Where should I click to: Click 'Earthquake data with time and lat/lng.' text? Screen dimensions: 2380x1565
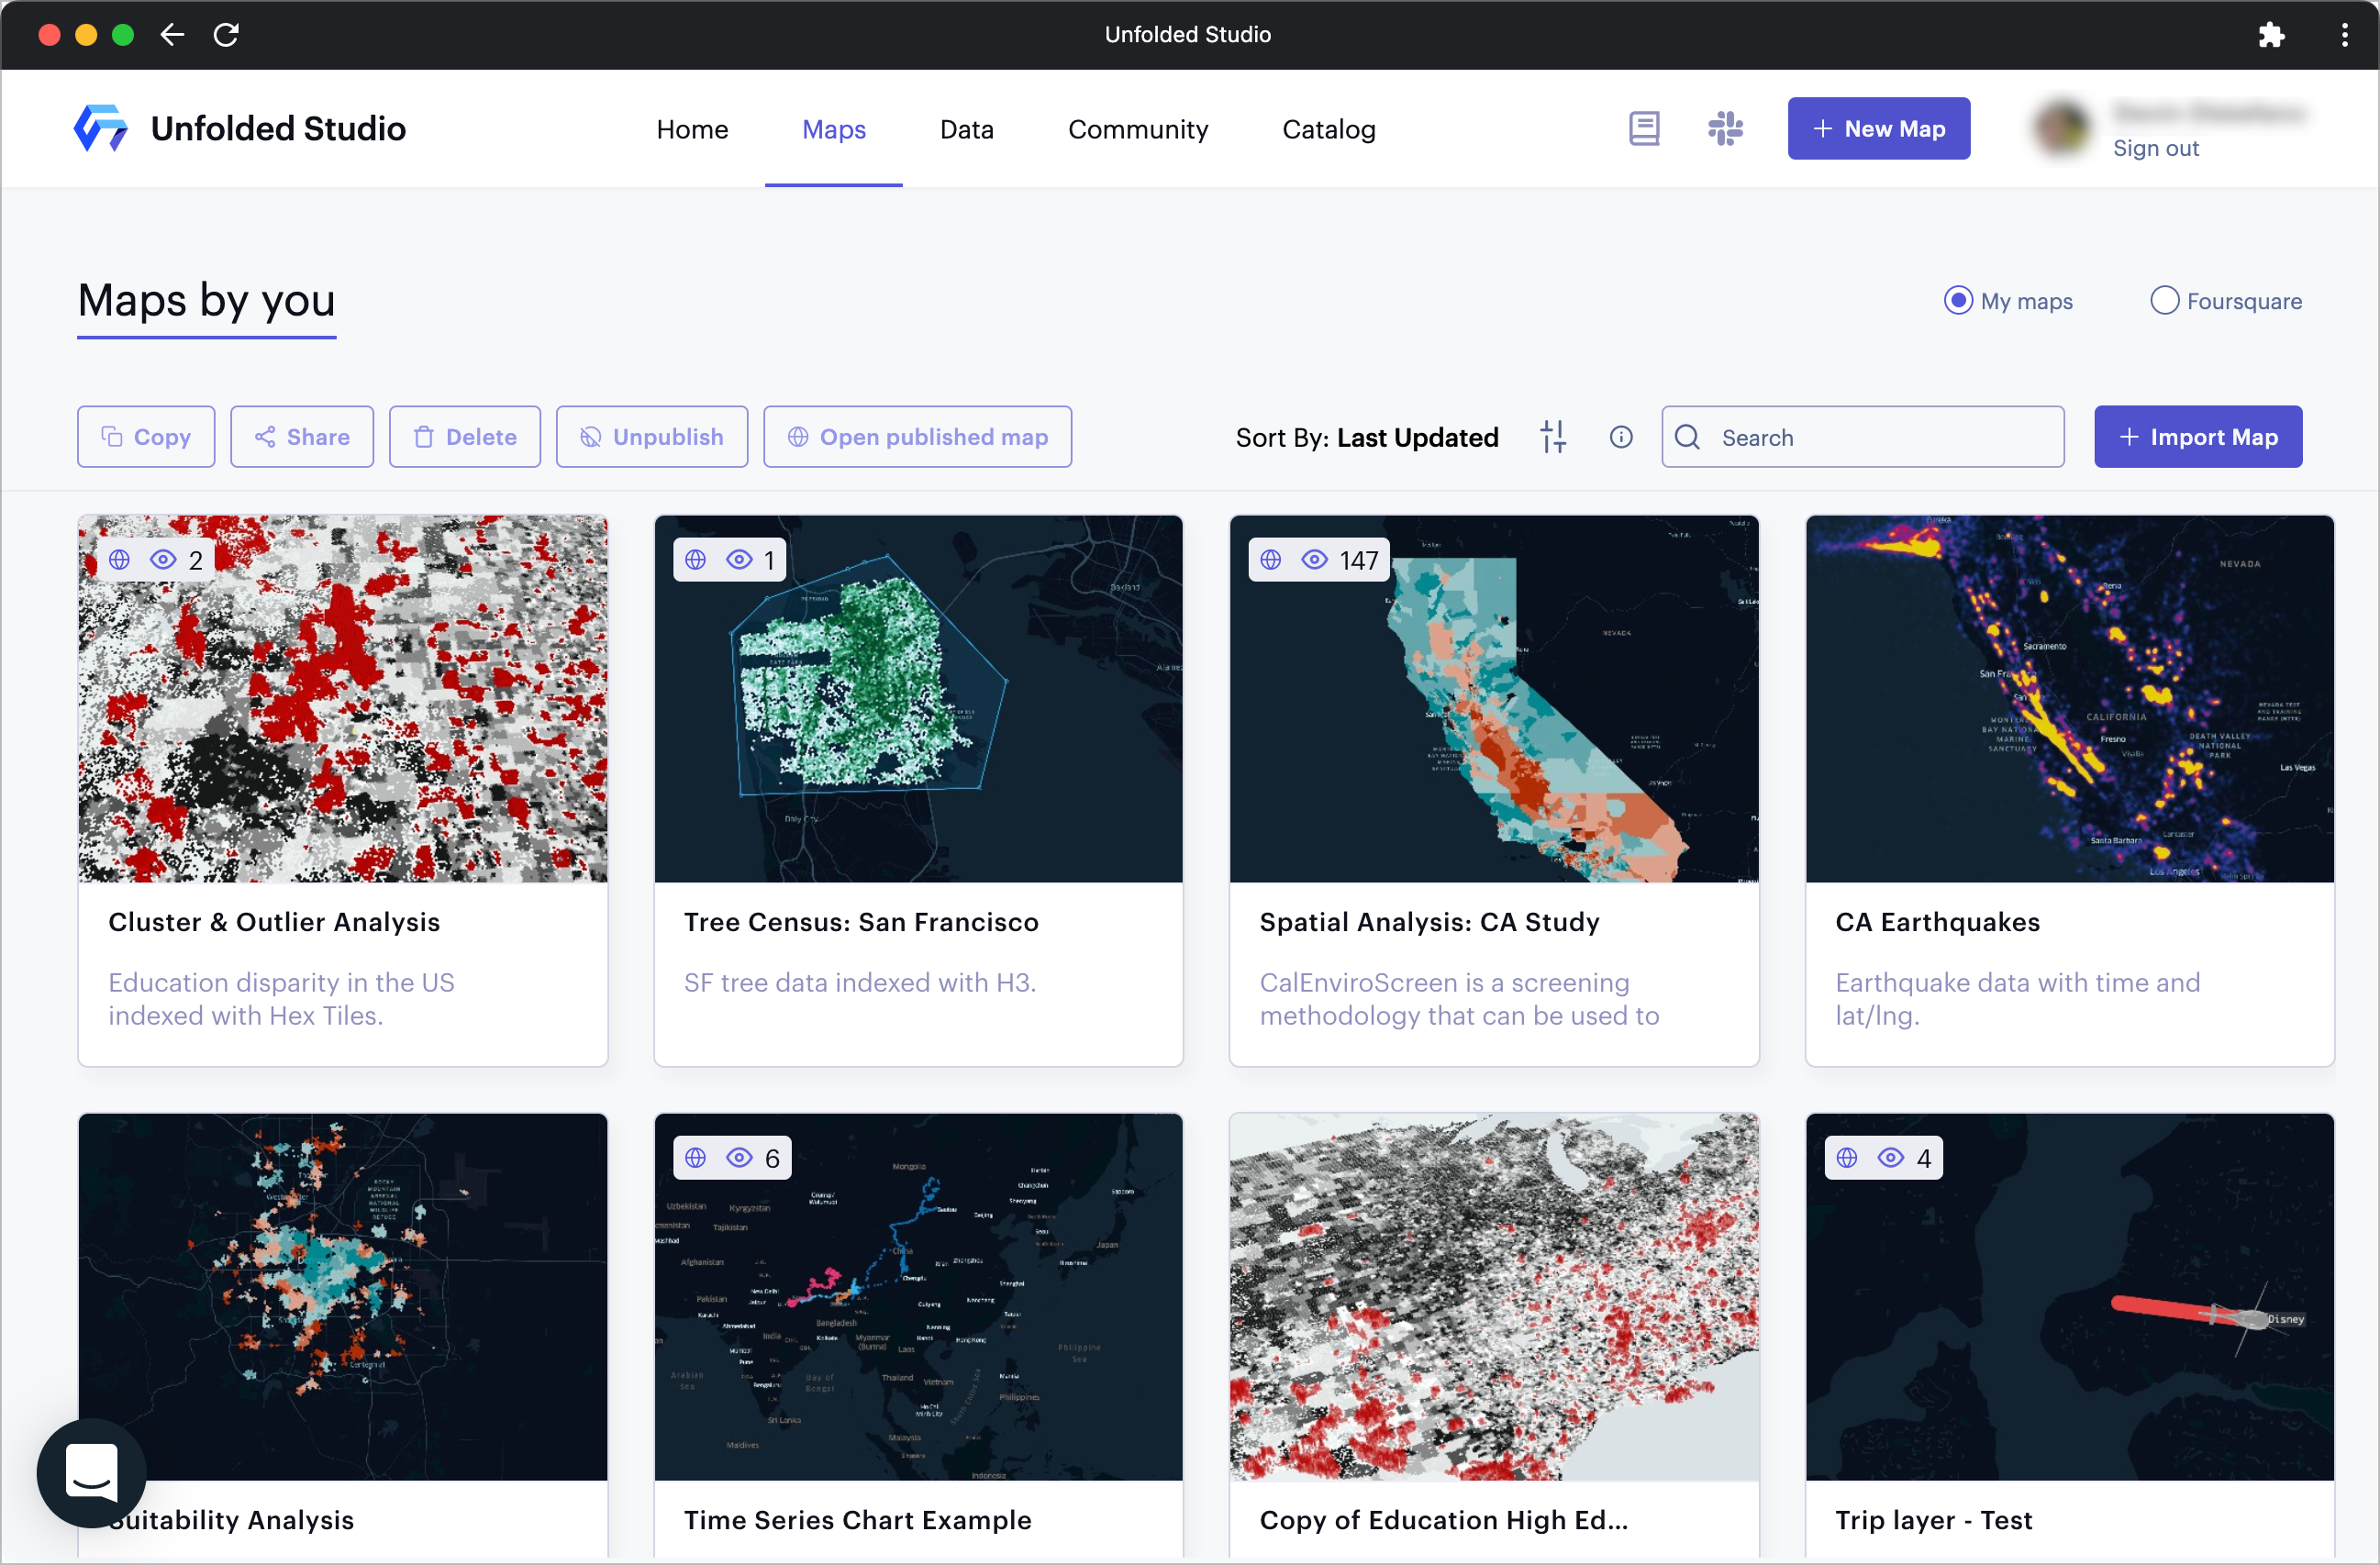click(x=2017, y=999)
